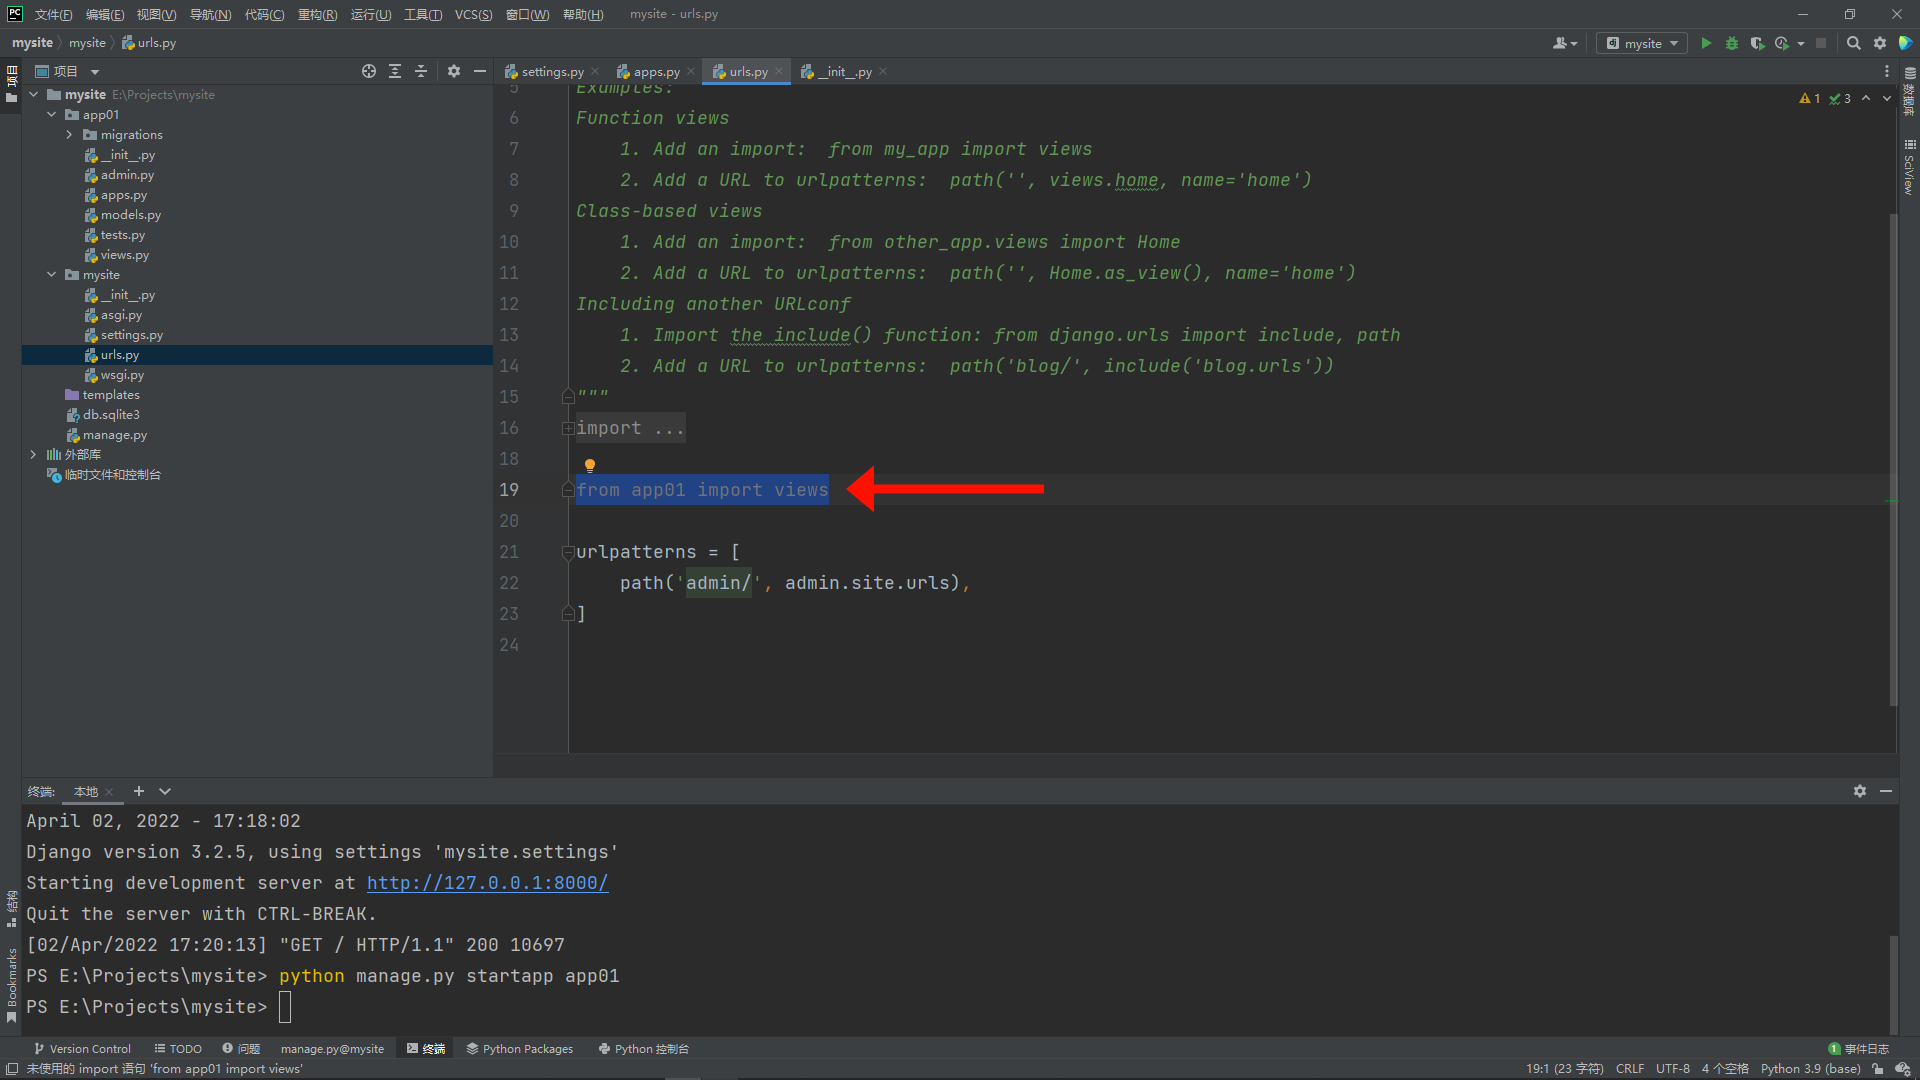Viewport: 1920px width, 1080px height.
Task: Toggle read-only lock in status bar
Action: point(1878,1069)
